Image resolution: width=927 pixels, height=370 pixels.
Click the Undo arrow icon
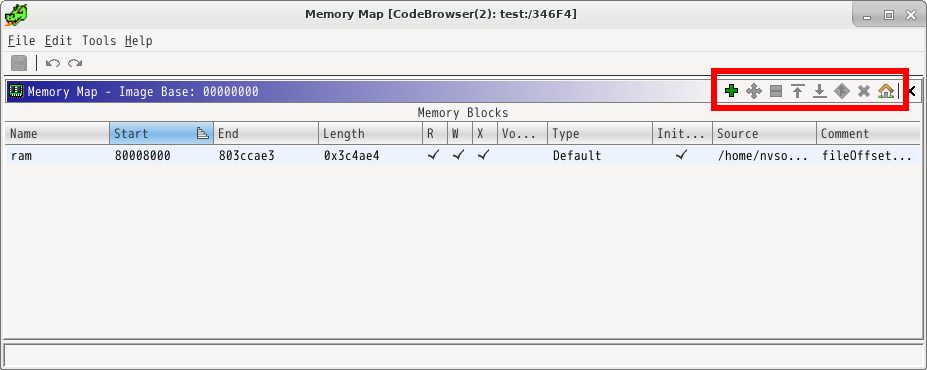click(53, 63)
